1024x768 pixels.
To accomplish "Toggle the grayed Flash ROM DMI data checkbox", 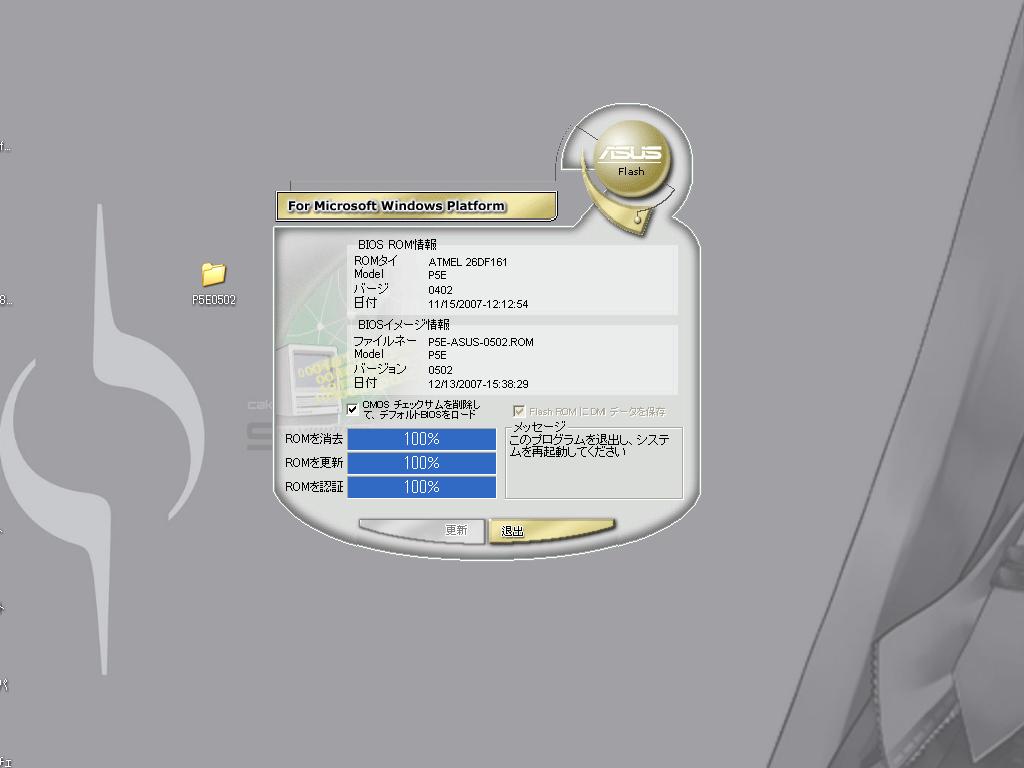I will coord(519,411).
